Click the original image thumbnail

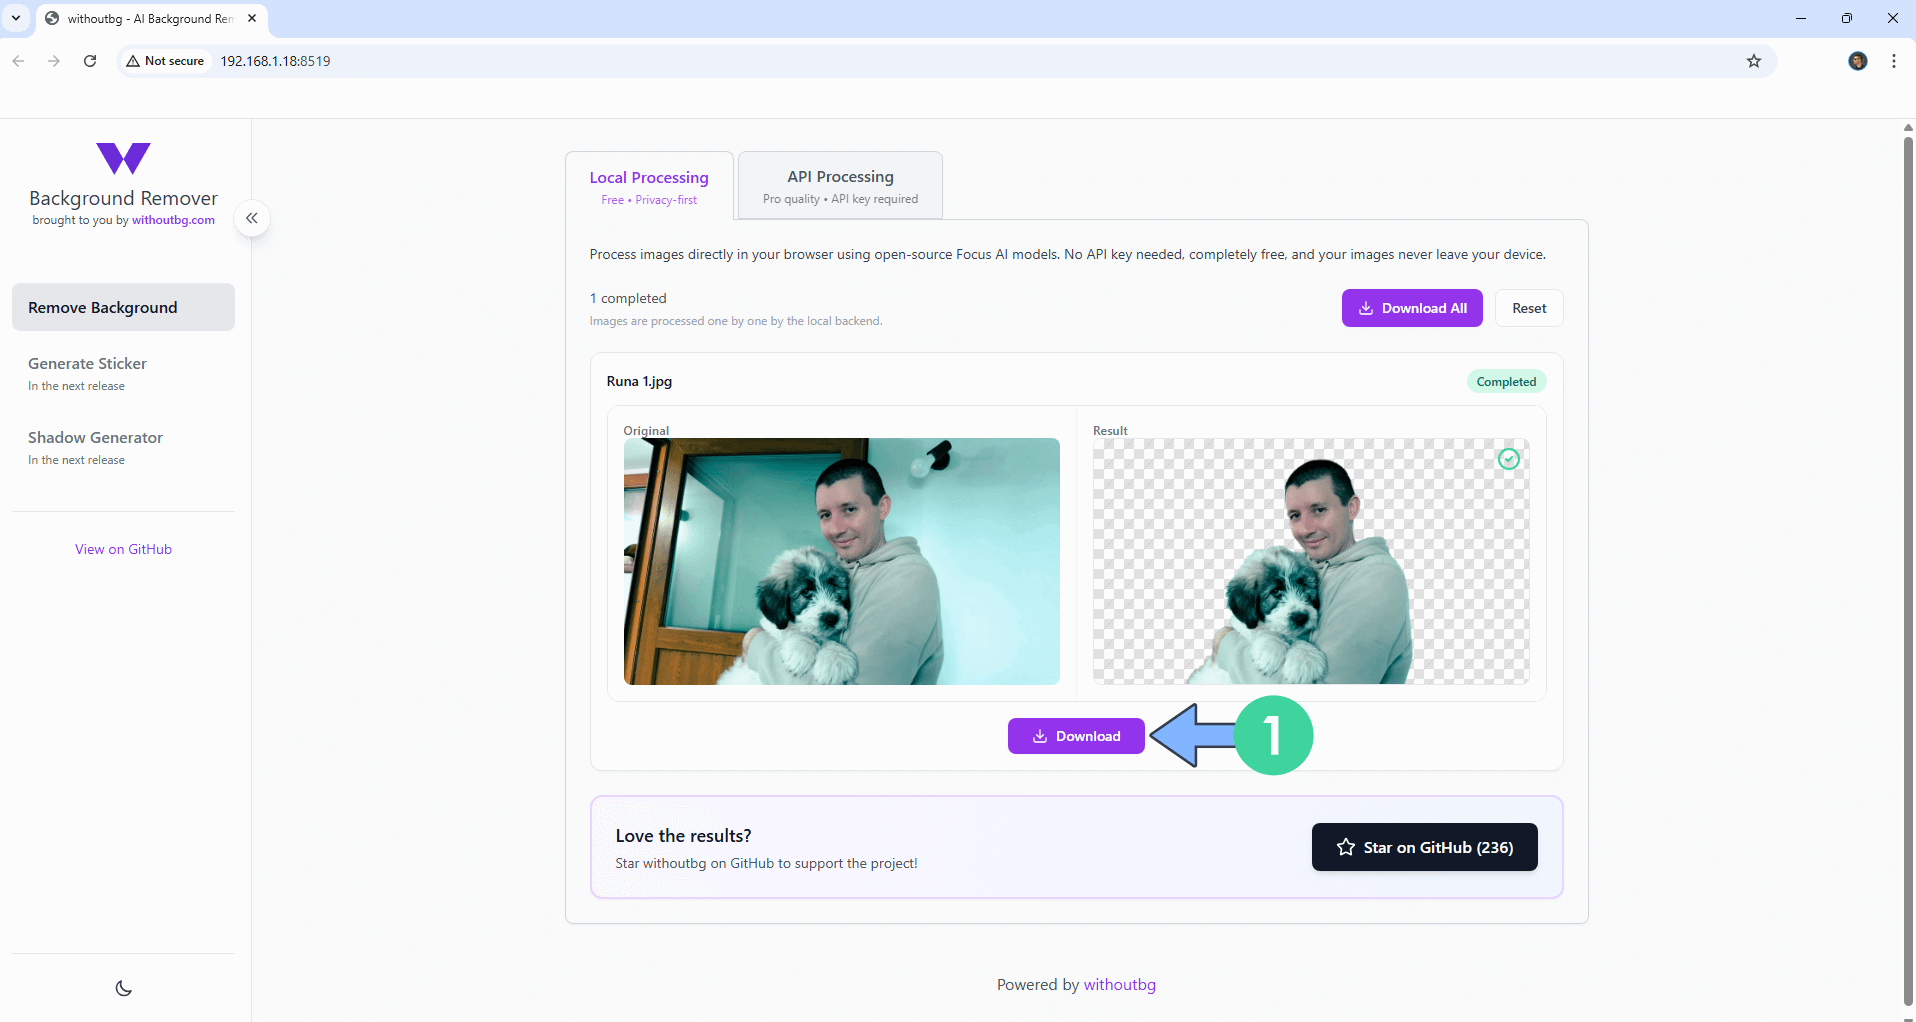(x=841, y=561)
